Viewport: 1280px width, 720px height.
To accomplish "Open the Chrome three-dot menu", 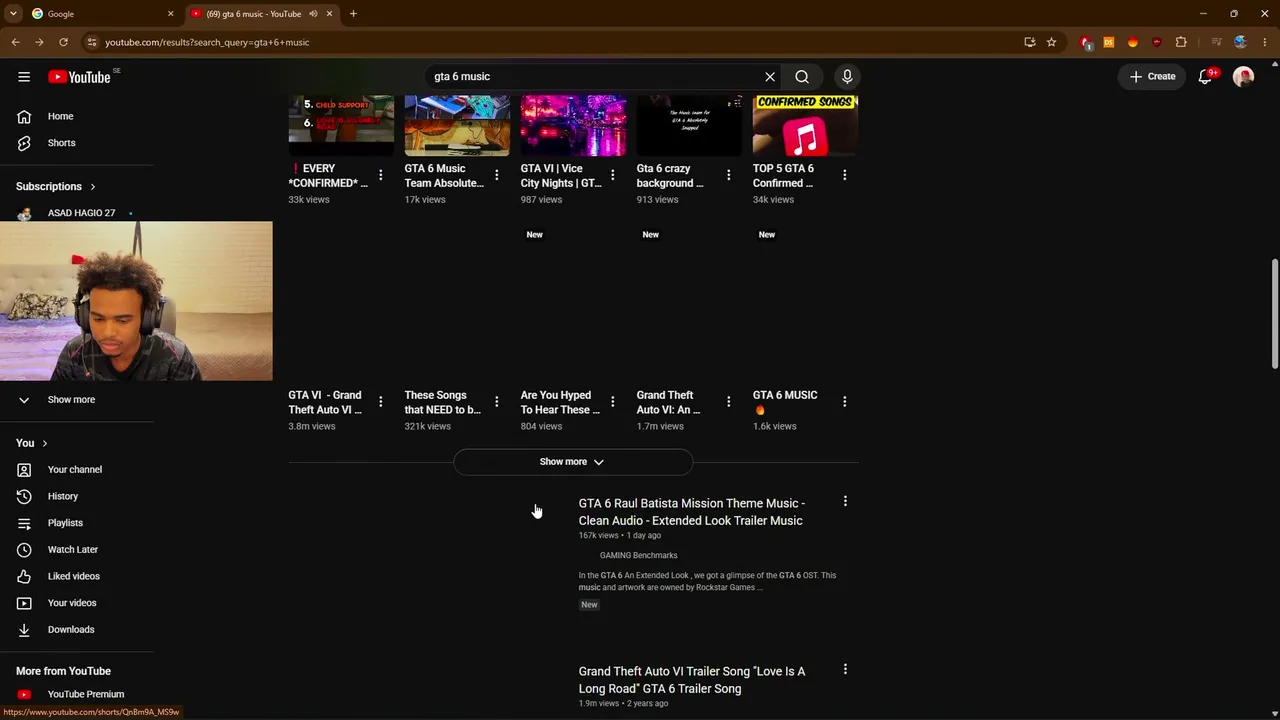I will click(1265, 42).
